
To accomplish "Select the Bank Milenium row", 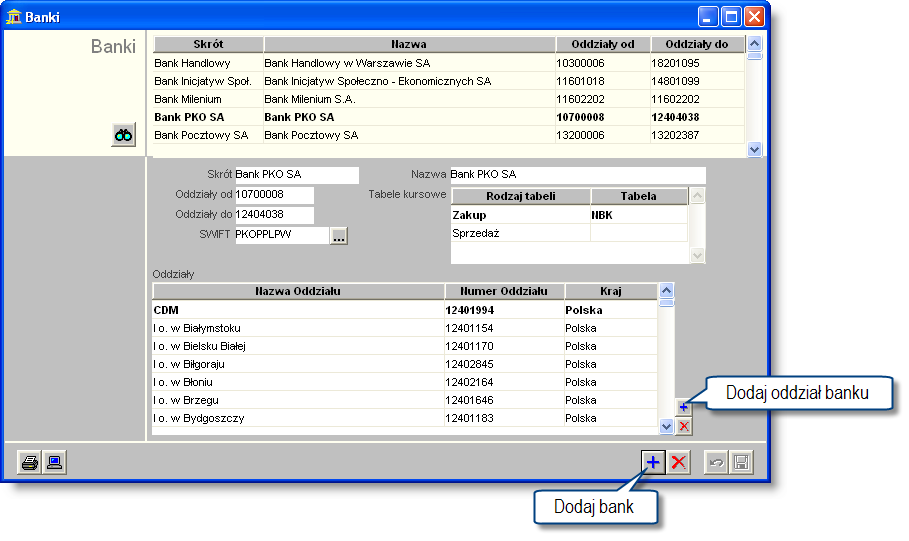I will 449,99.
